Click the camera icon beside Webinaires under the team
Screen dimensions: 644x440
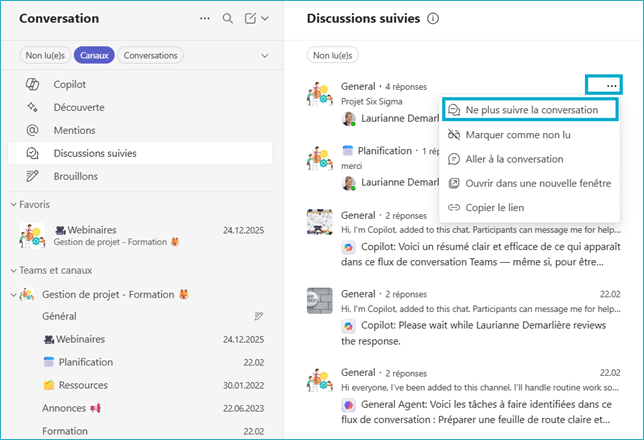(49, 339)
